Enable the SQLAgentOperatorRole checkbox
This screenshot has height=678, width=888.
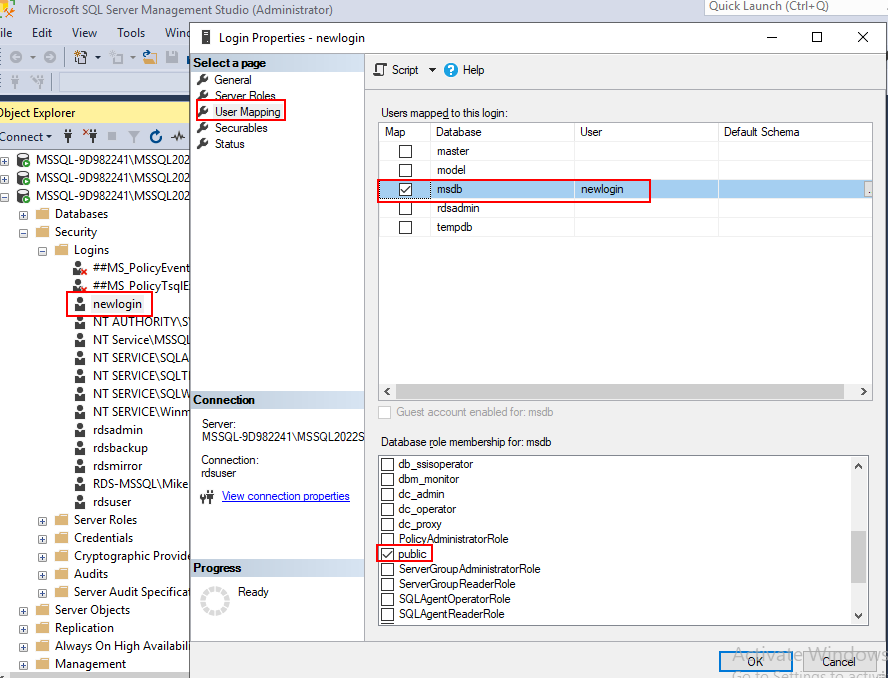coord(387,599)
